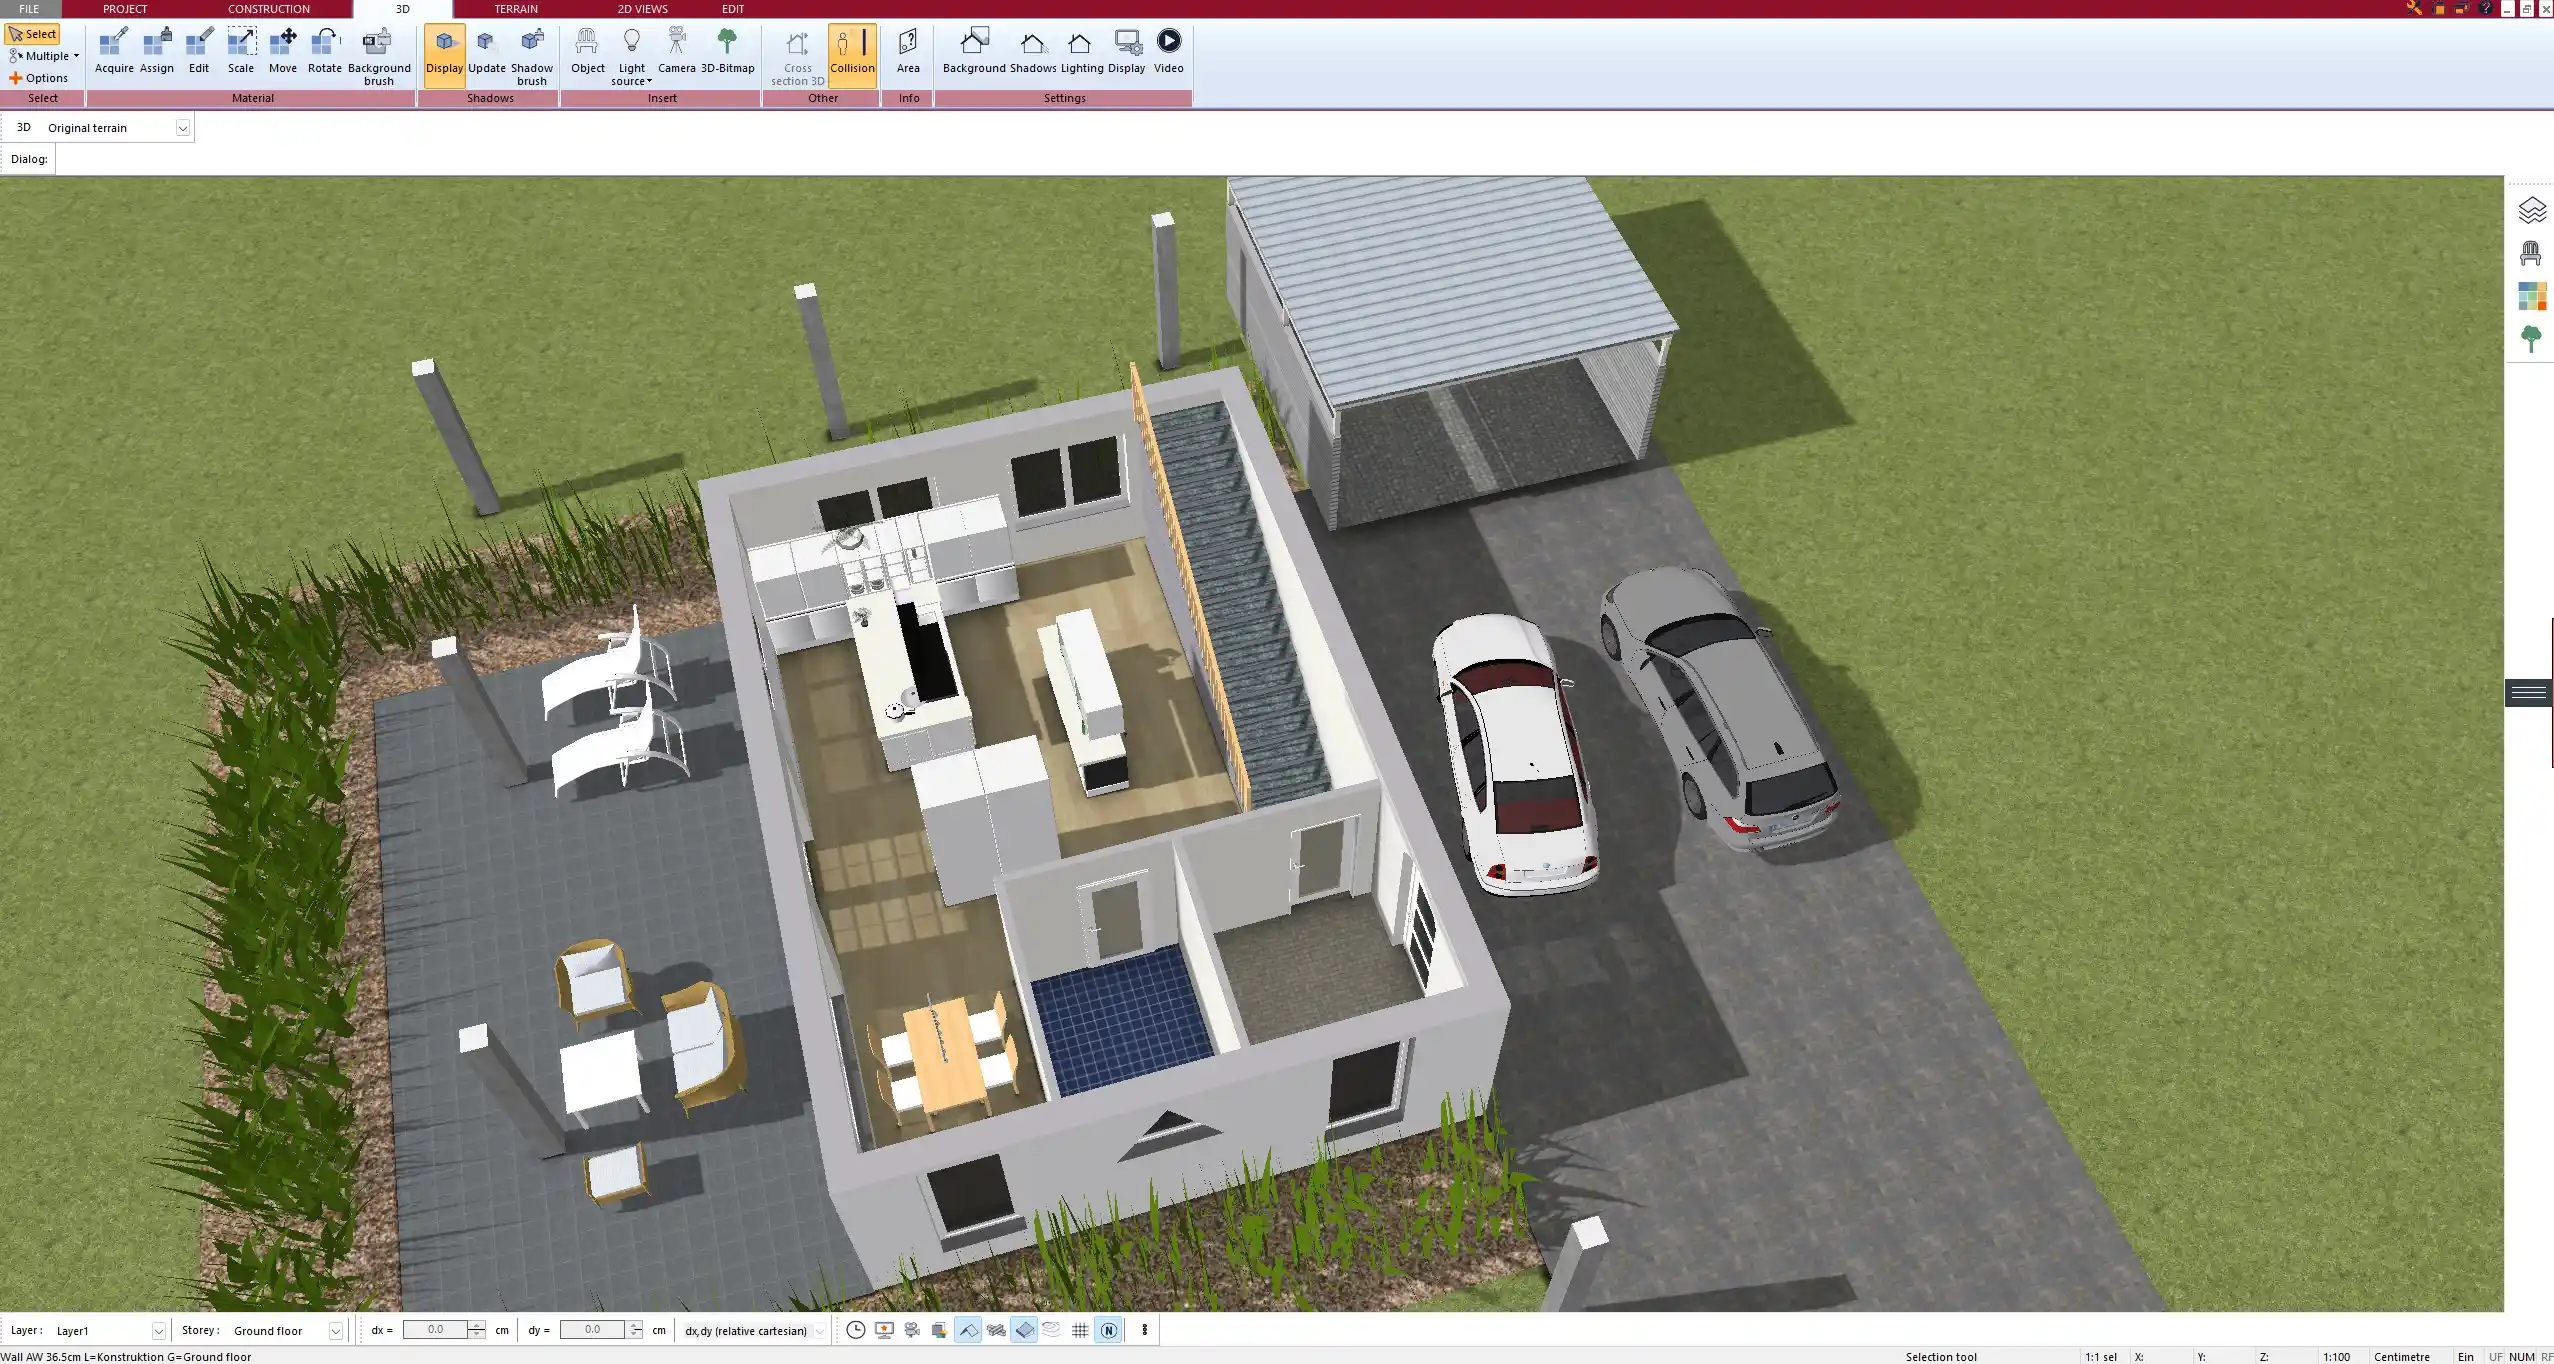Toggle the north arrow indicator
Image resolution: width=2554 pixels, height=1364 pixels.
coord(1109,1330)
